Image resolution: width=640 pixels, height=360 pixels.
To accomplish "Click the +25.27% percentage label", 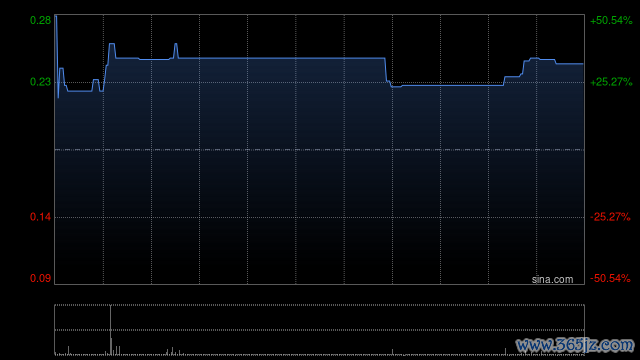I will 611,82.
